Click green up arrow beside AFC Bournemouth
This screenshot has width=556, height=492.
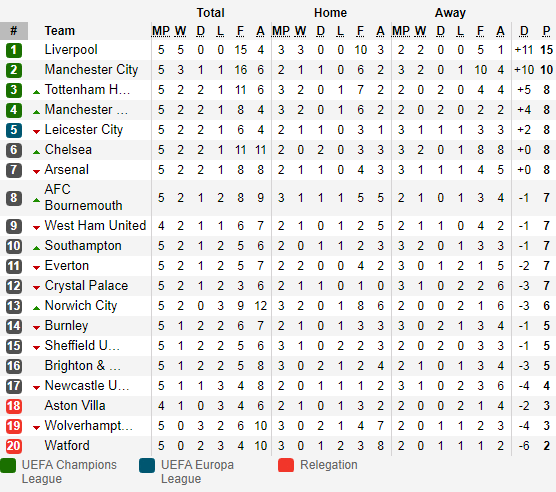[x=36, y=200]
